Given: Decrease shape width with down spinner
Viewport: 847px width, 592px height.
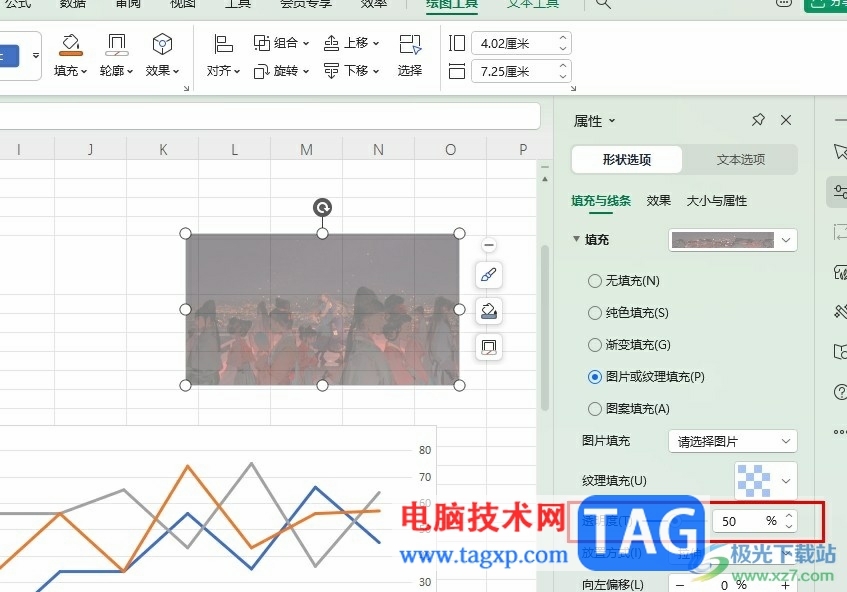Looking at the screenshot, I should tap(563, 77).
